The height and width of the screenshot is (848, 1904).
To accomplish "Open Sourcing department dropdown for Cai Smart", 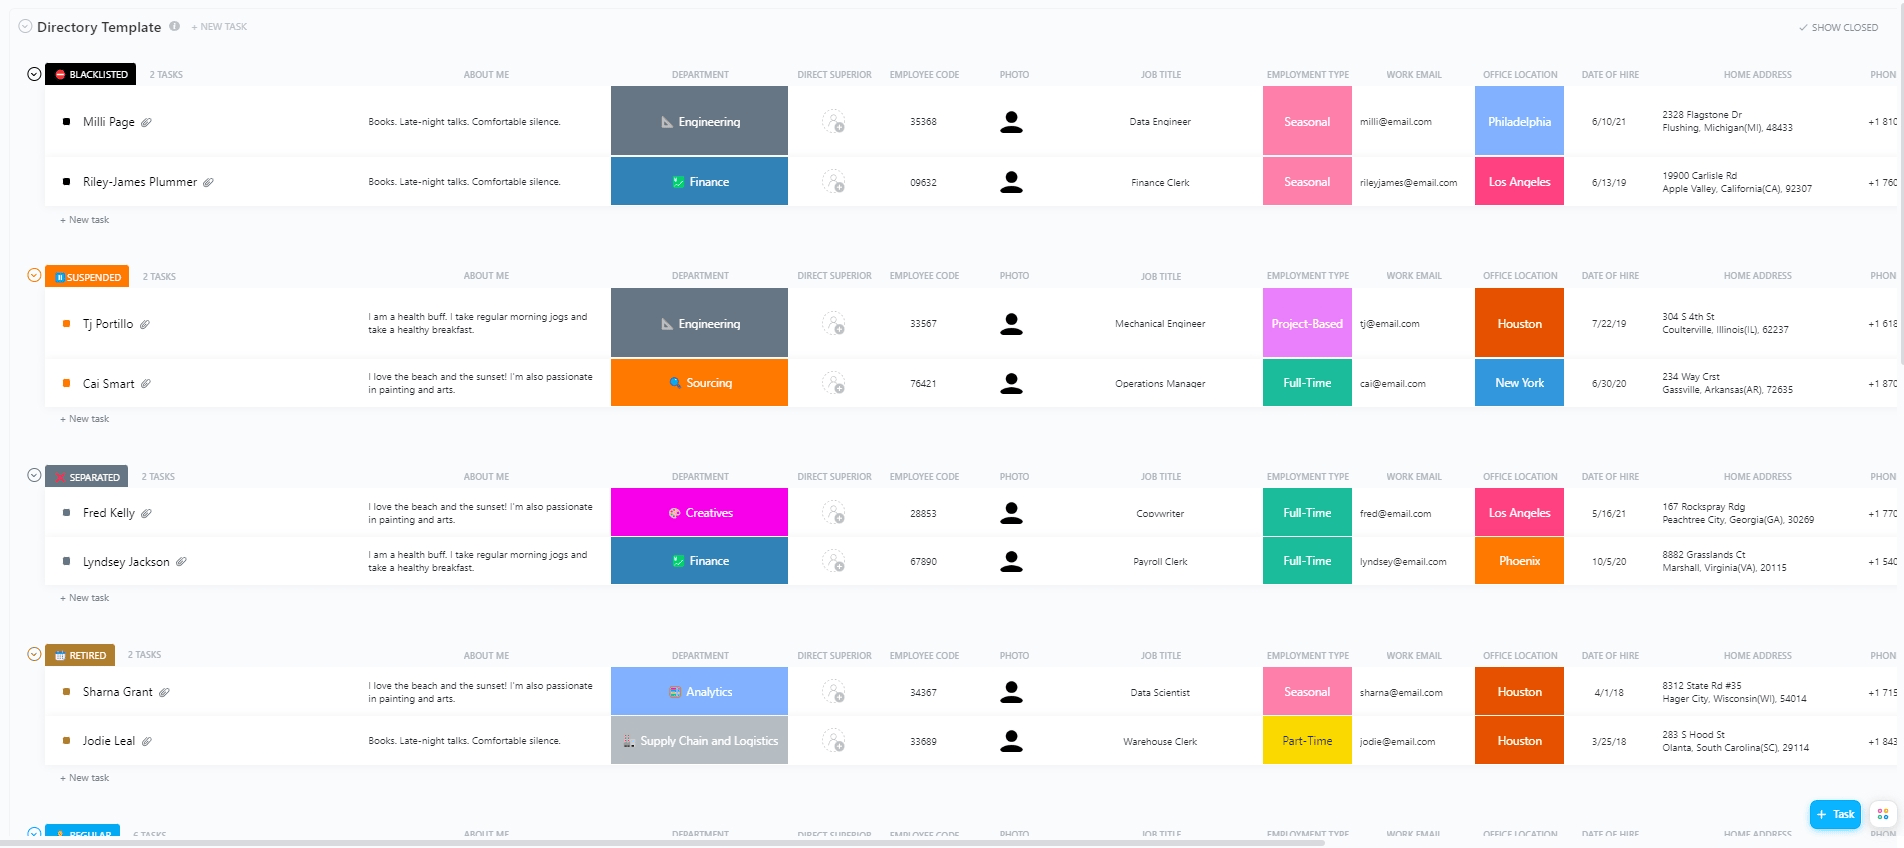I will click(699, 383).
